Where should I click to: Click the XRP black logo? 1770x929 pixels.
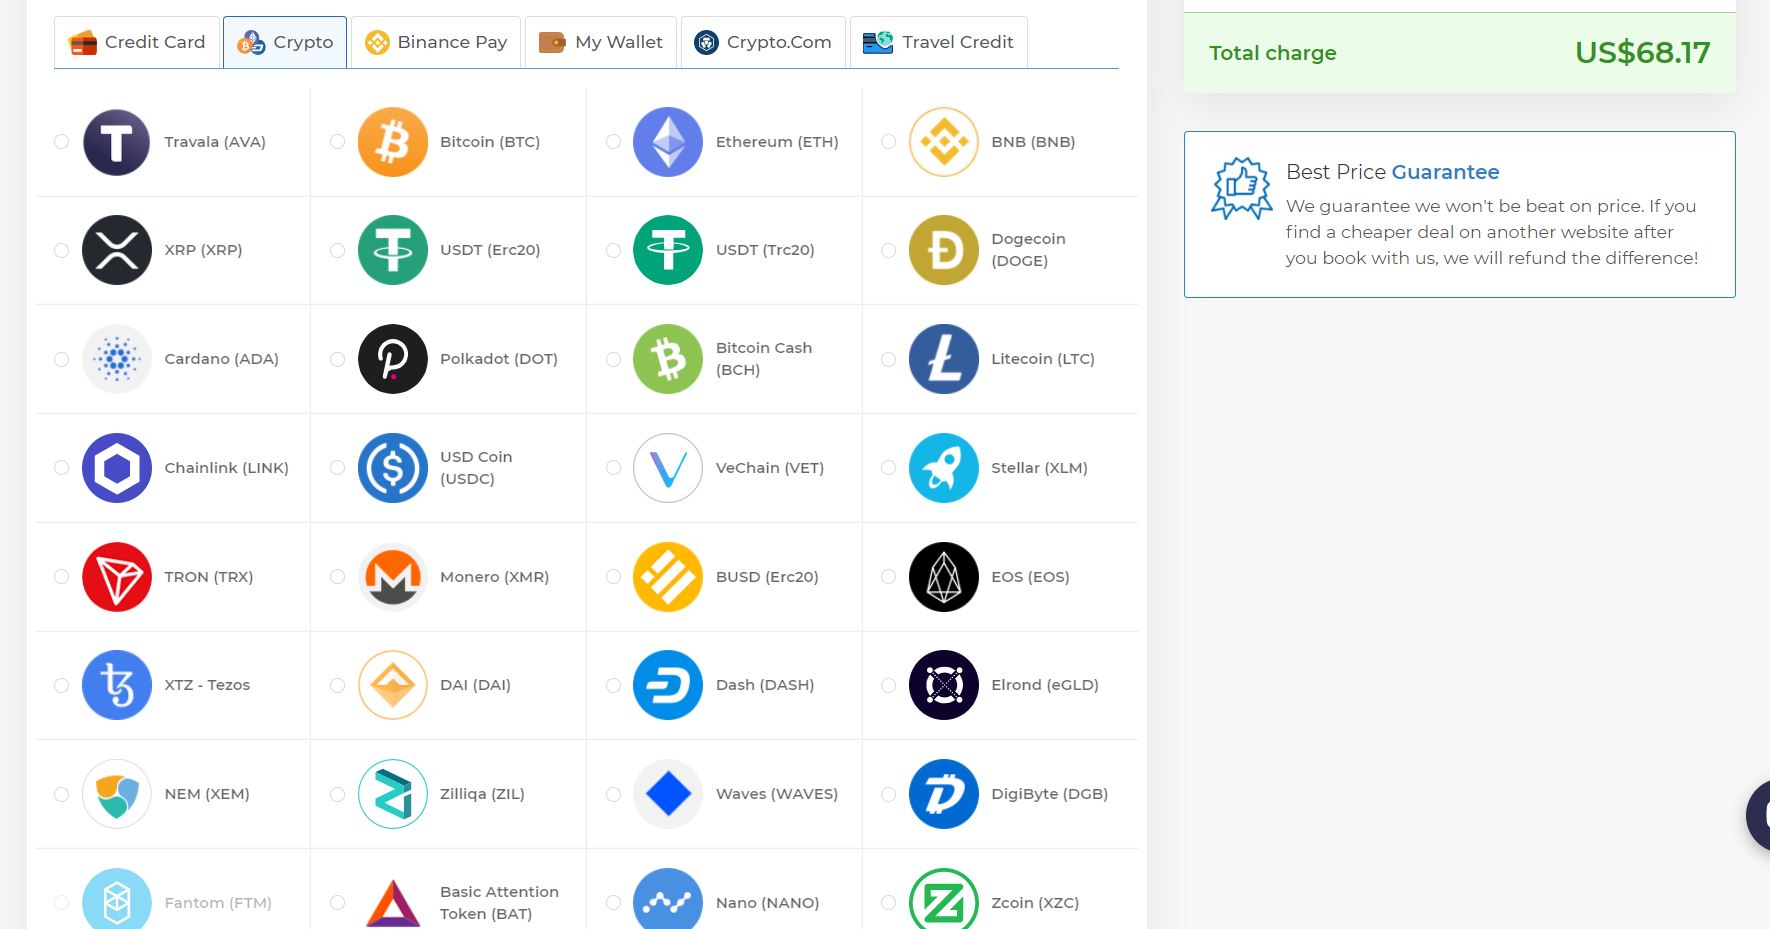(117, 250)
